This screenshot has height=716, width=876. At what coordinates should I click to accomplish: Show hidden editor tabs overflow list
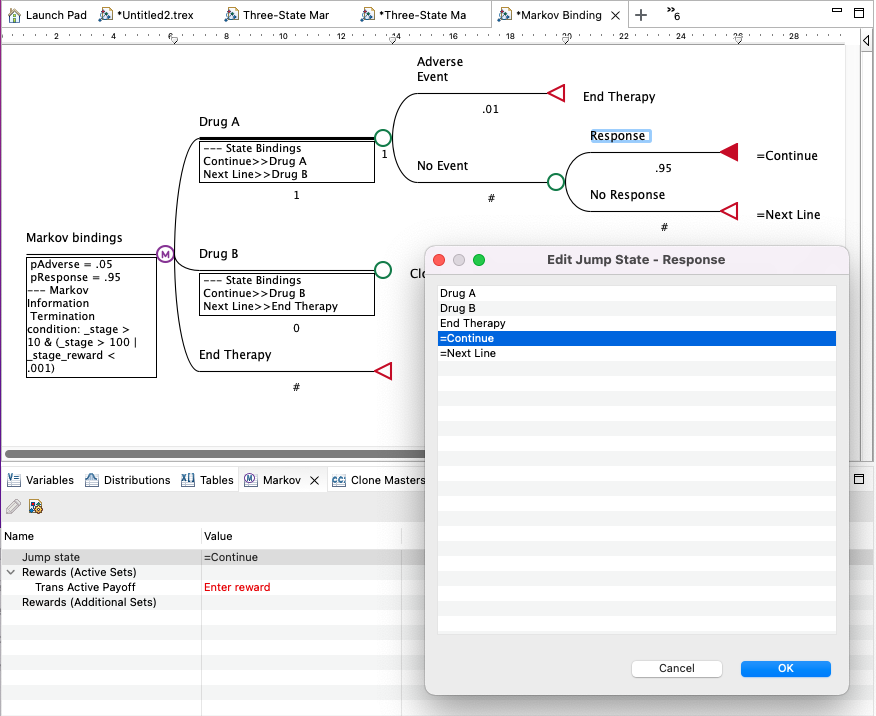click(674, 15)
